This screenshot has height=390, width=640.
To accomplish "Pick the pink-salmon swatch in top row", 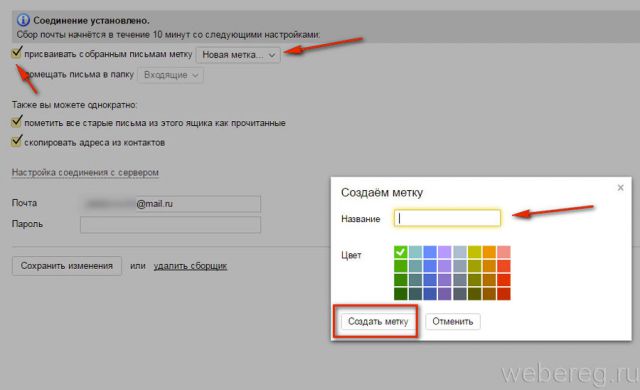I will tap(504, 252).
